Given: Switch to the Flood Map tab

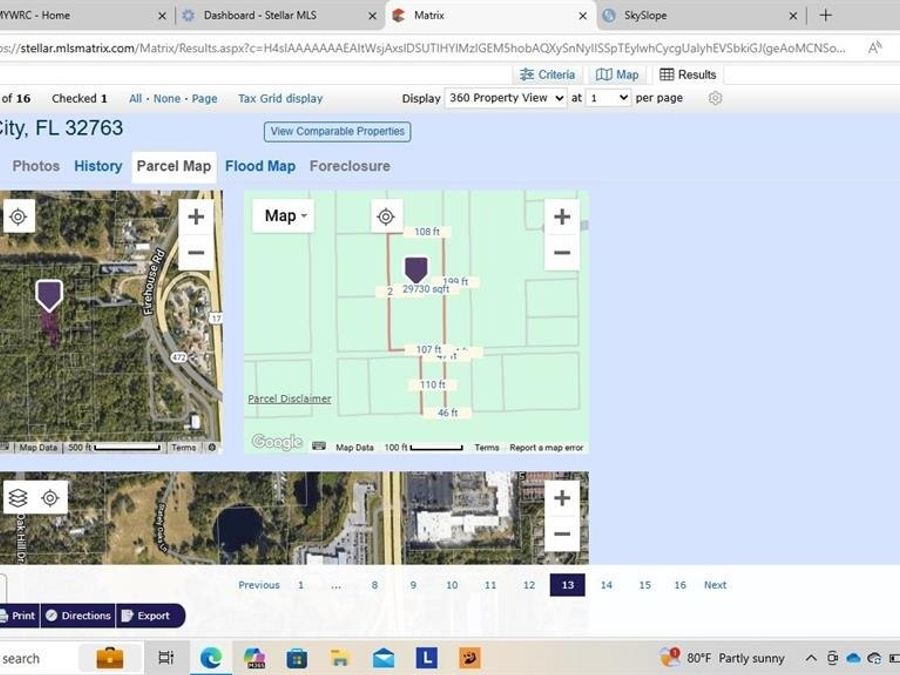Looking at the screenshot, I should [x=260, y=166].
